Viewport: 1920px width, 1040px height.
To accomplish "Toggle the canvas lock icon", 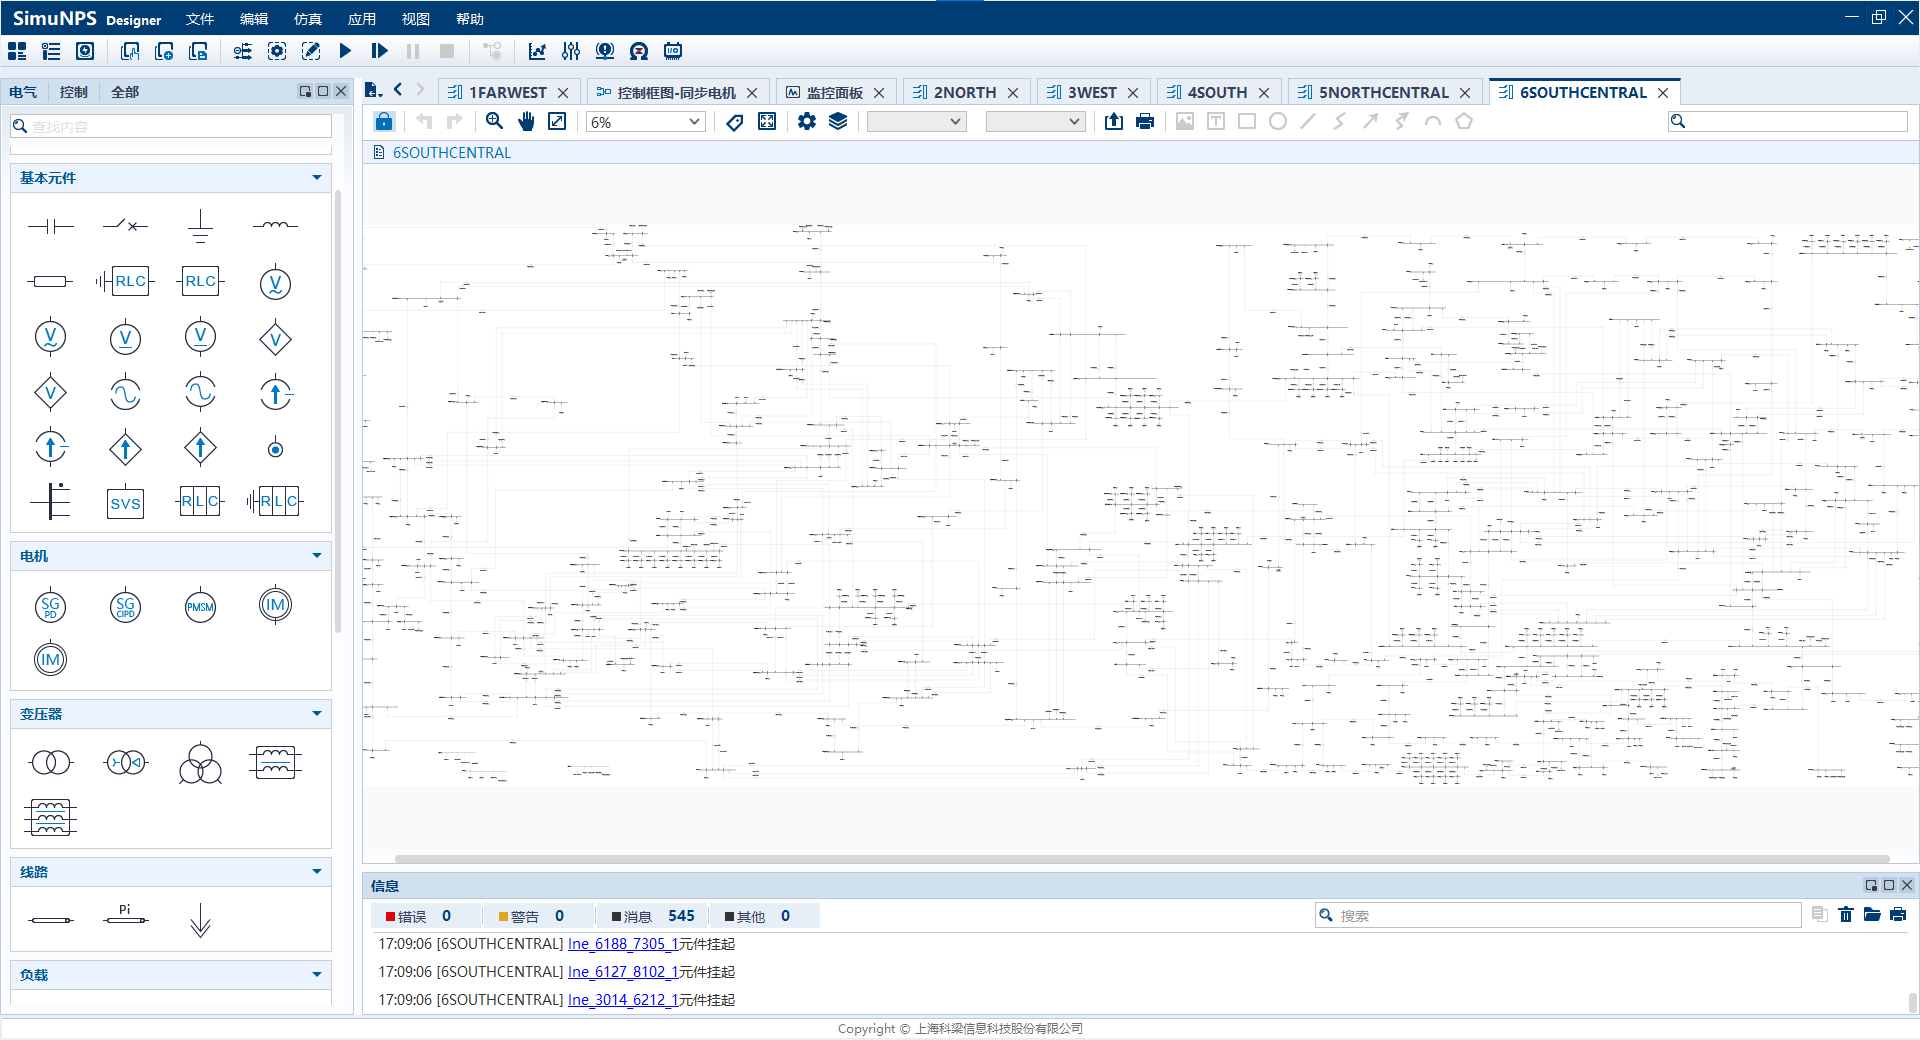I will [x=384, y=121].
